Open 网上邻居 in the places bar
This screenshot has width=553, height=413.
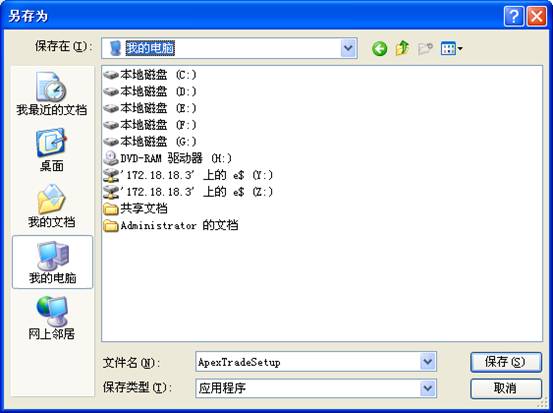pyautogui.click(x=51, y=318)
